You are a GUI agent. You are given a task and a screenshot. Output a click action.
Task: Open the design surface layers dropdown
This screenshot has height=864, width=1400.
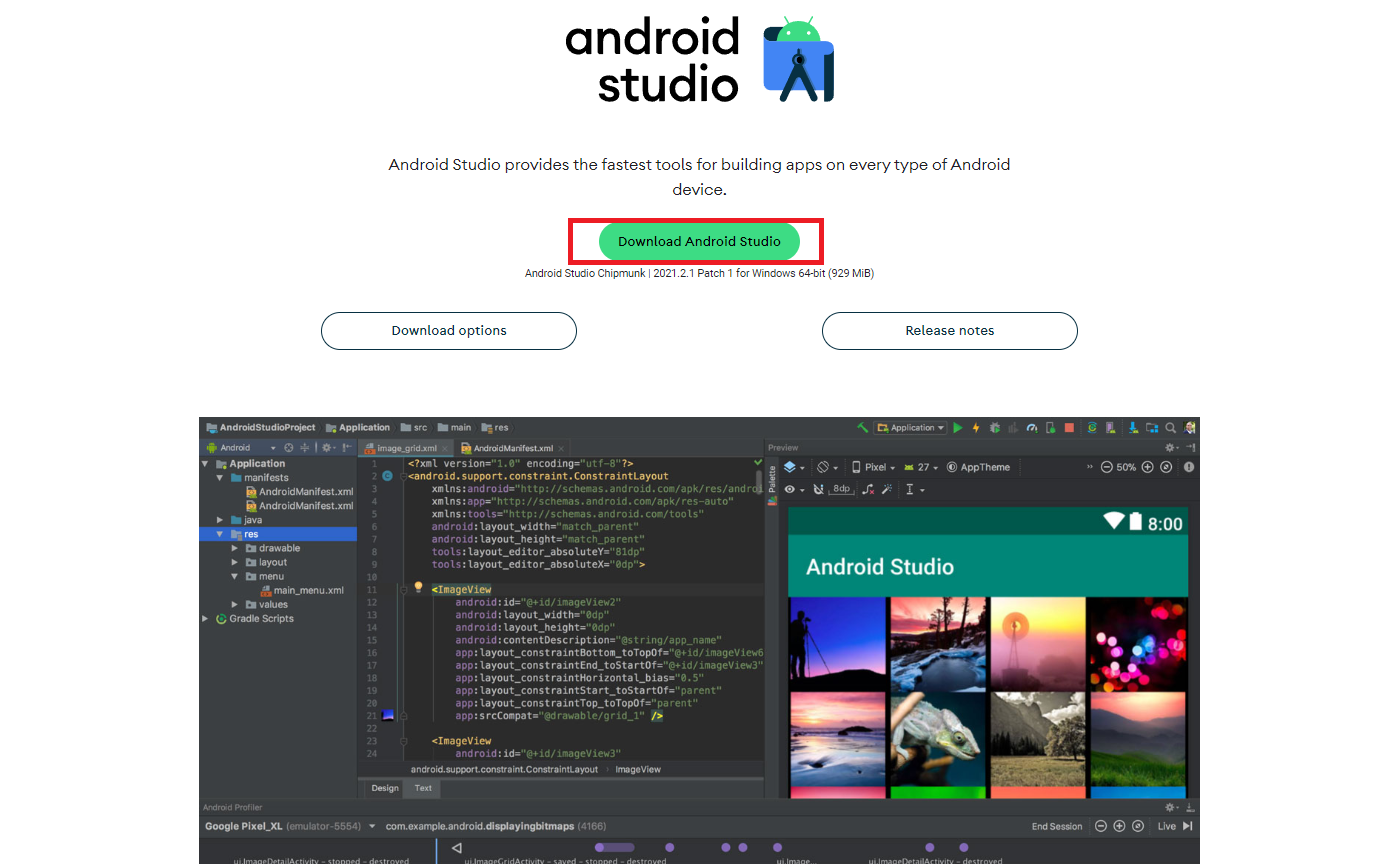794,467
